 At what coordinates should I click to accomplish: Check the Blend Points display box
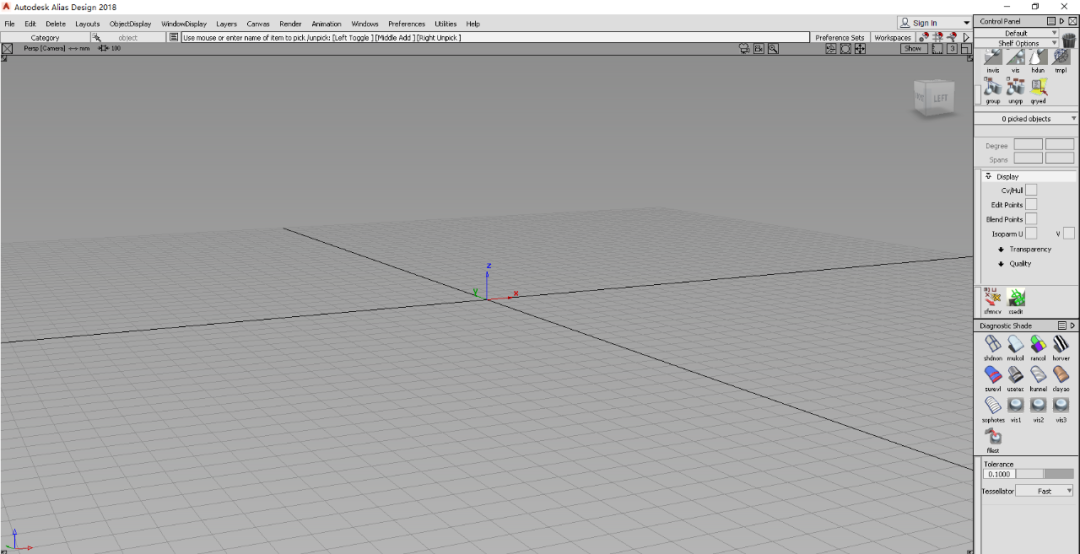[1031, 219]
